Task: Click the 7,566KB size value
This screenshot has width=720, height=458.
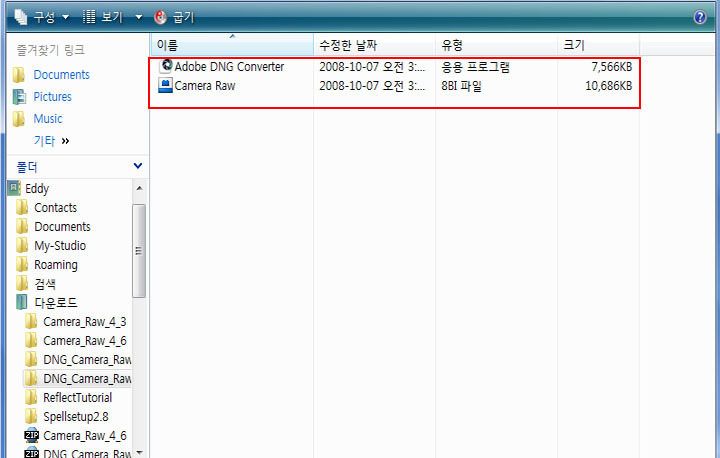Action: tap(612, 67)
